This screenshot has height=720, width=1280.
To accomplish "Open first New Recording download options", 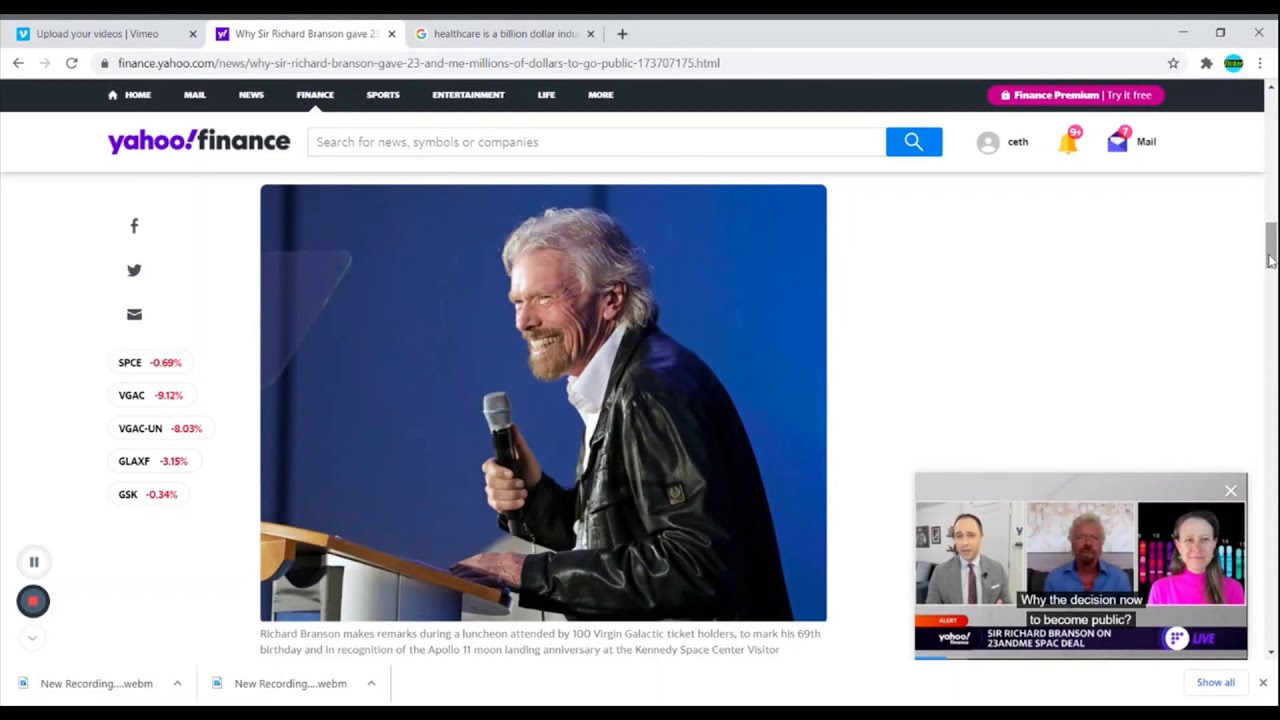I will [x=177, y=684].
